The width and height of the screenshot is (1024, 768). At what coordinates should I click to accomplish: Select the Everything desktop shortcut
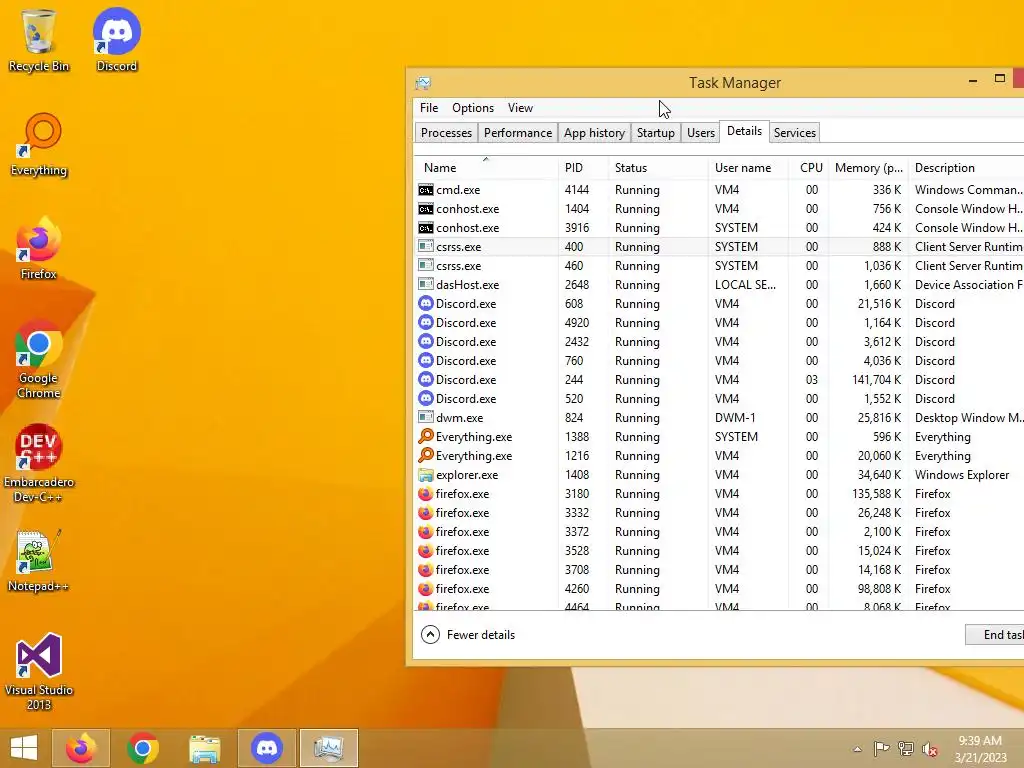click(39, 145)
